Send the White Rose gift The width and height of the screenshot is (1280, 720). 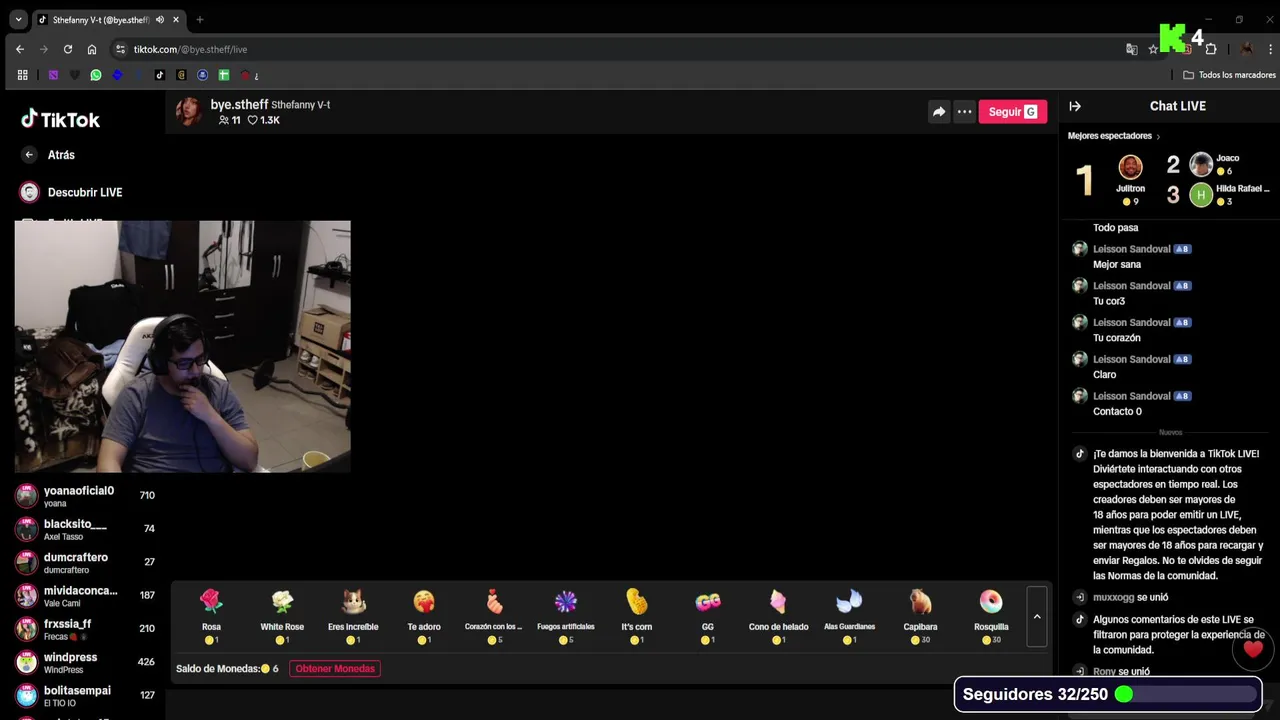[282, 616]
